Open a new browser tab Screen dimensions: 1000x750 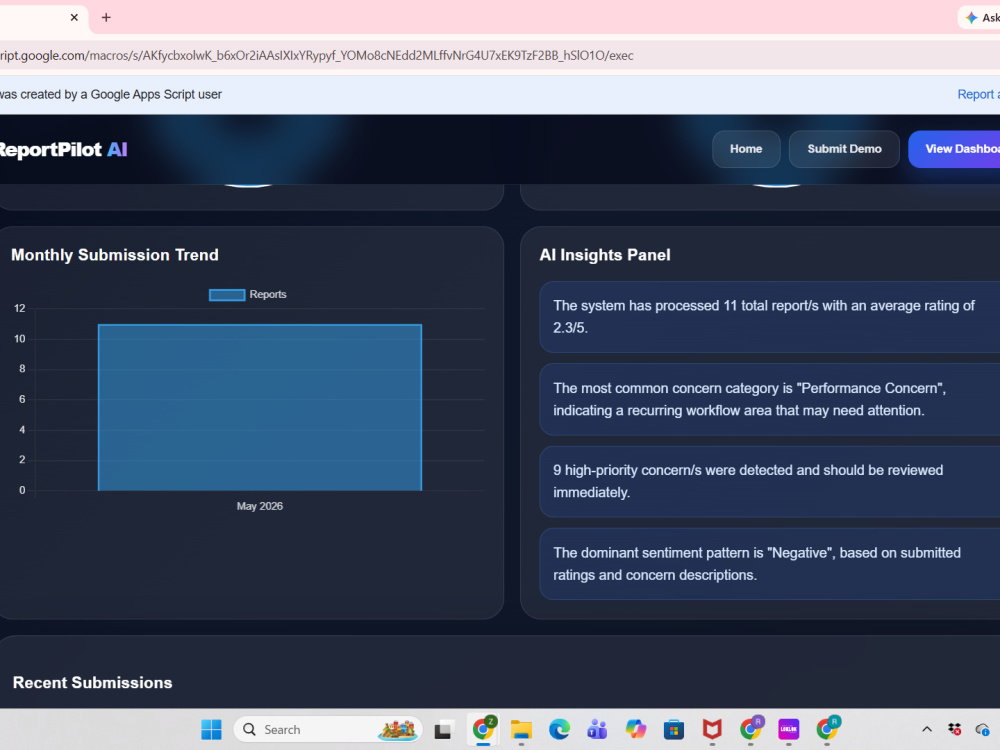[x=107, y=17]
